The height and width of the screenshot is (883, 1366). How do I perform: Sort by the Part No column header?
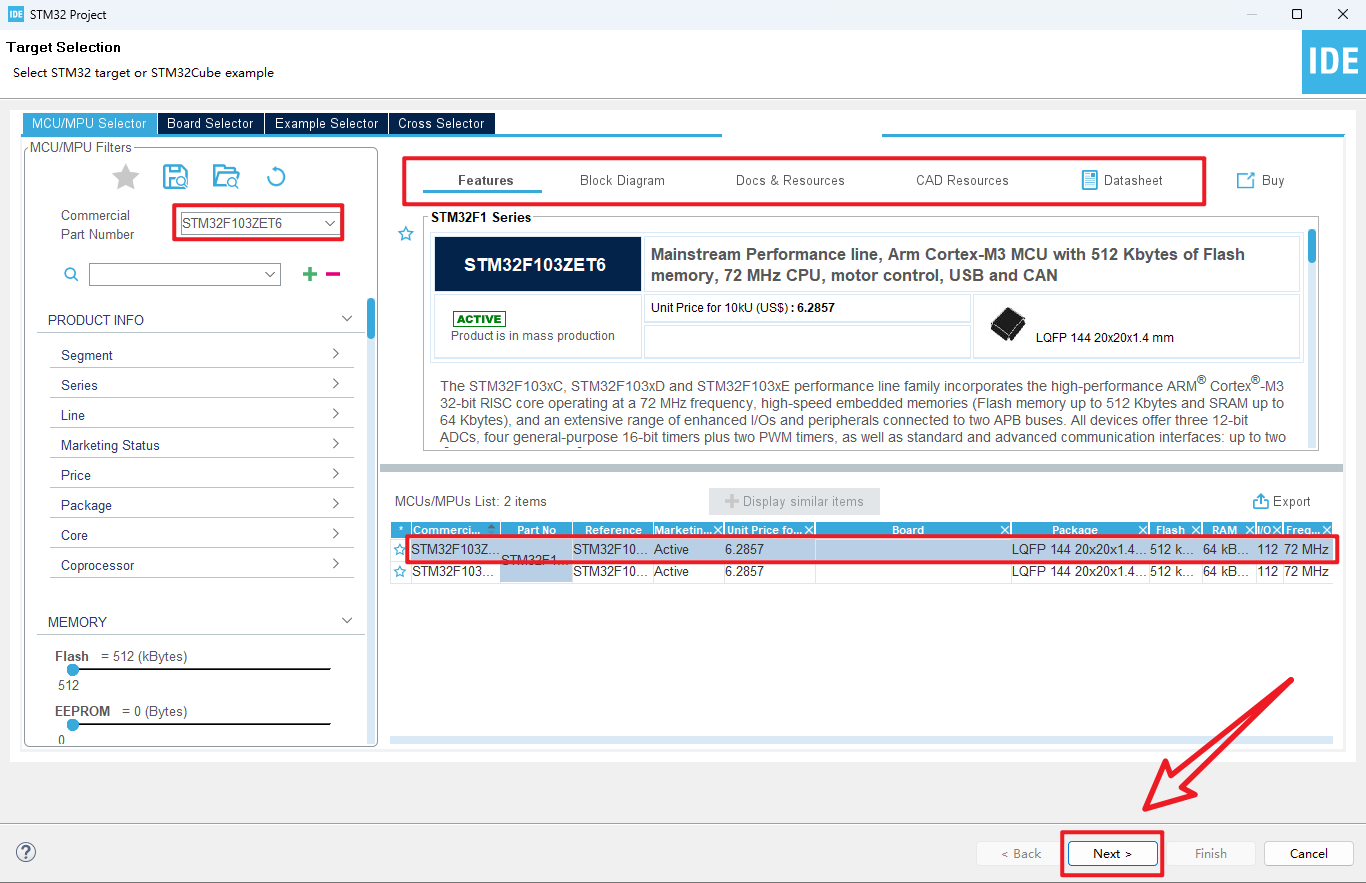[536, 530]
